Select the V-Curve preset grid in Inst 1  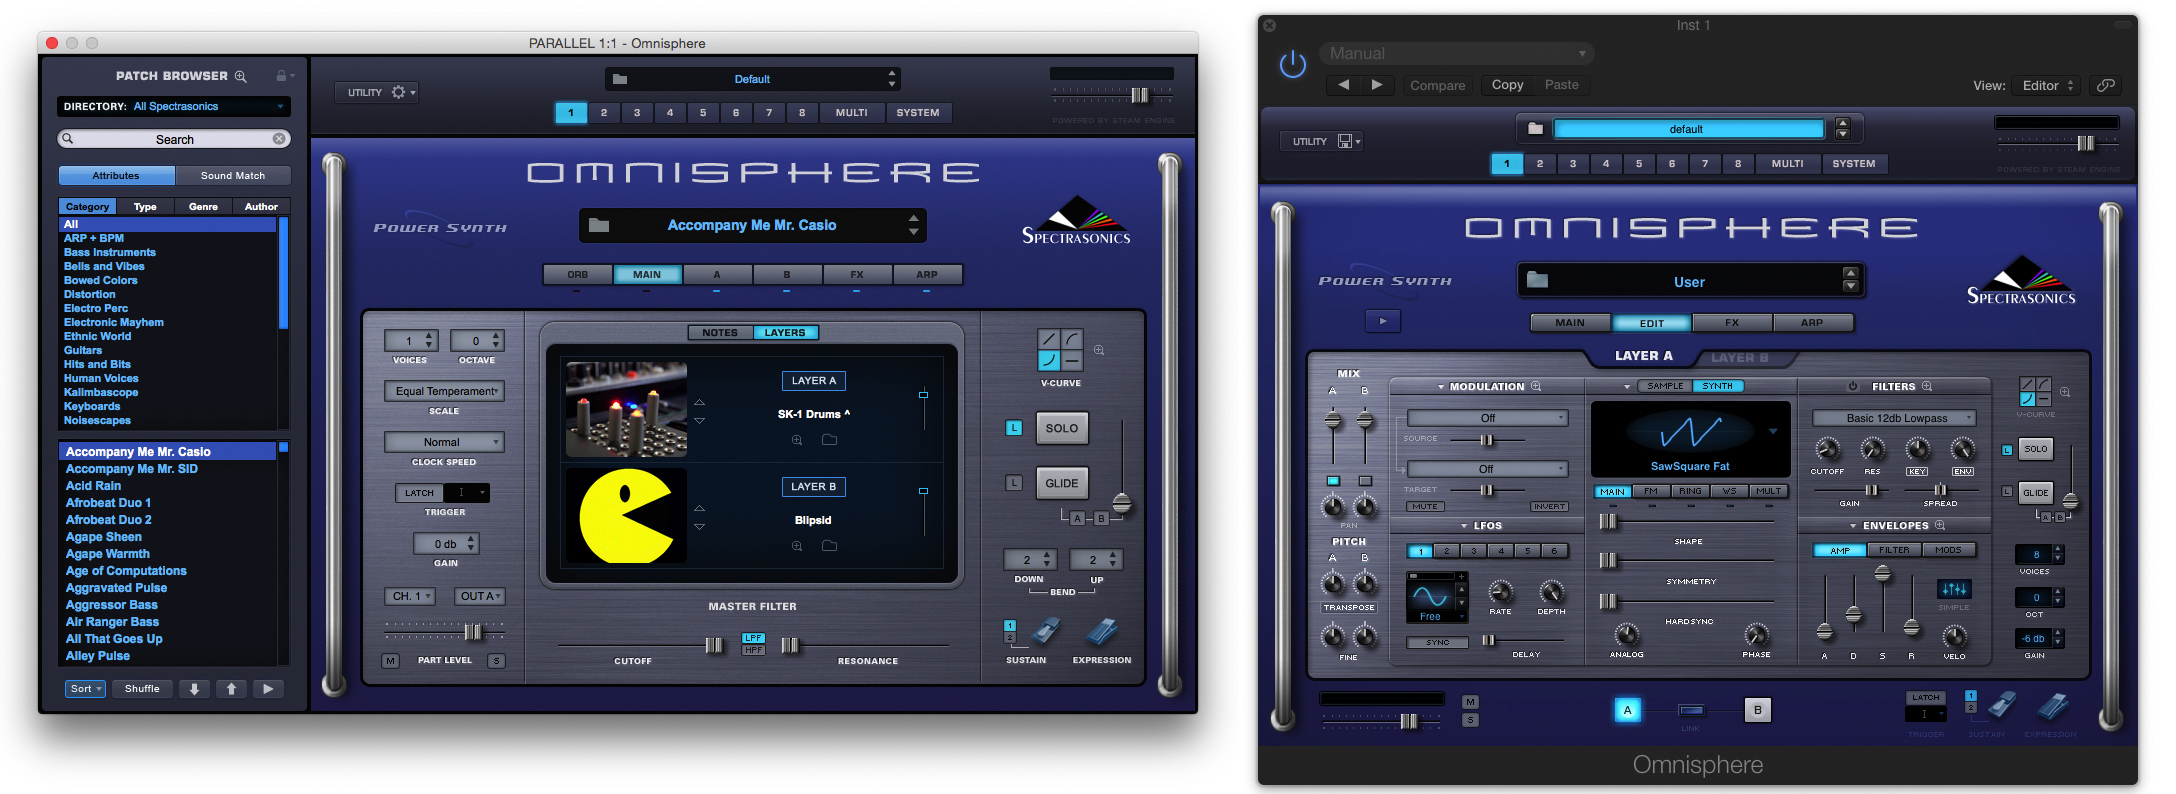point(2034,391)
